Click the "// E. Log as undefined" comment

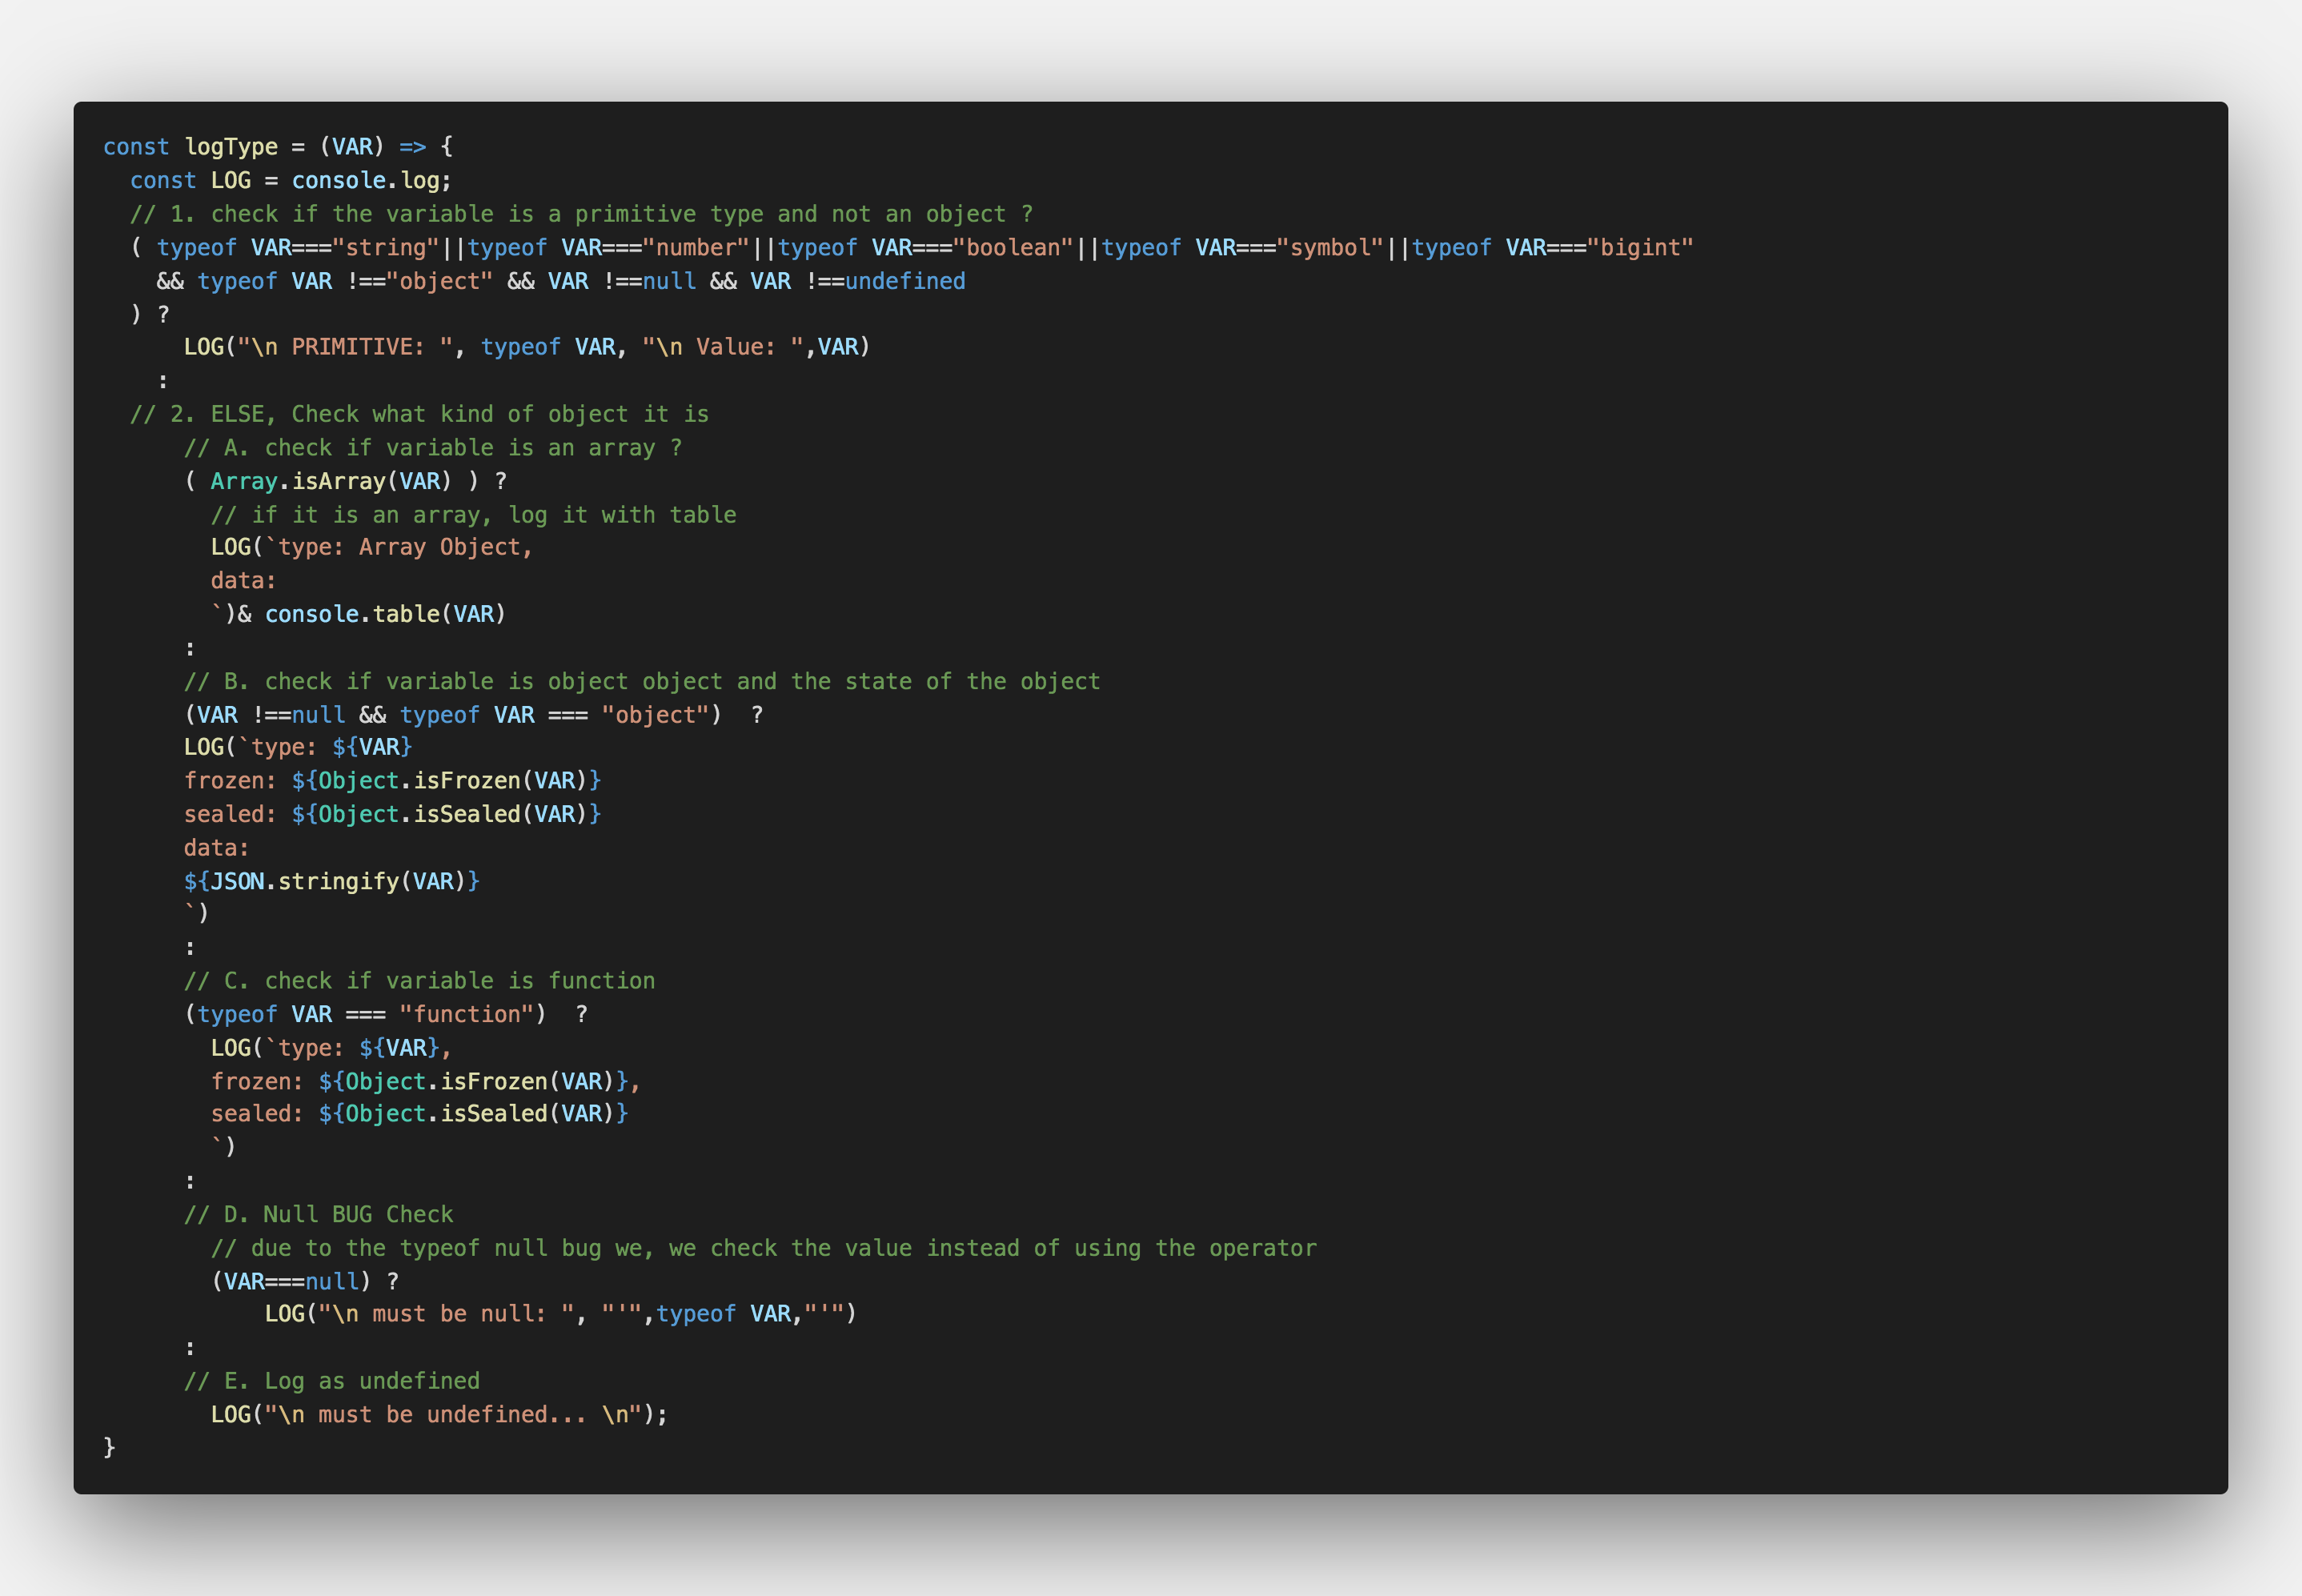(x=331, y=1381)
